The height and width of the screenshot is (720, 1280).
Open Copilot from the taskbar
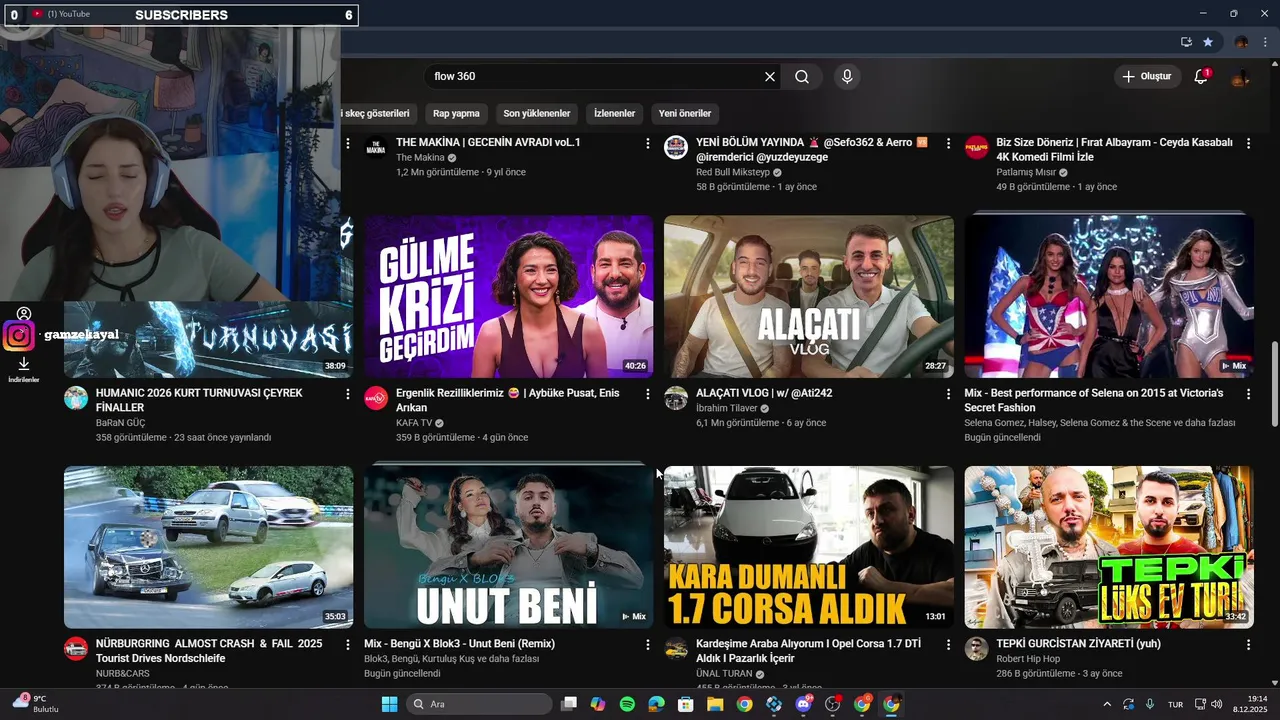[x=598, y=704]
